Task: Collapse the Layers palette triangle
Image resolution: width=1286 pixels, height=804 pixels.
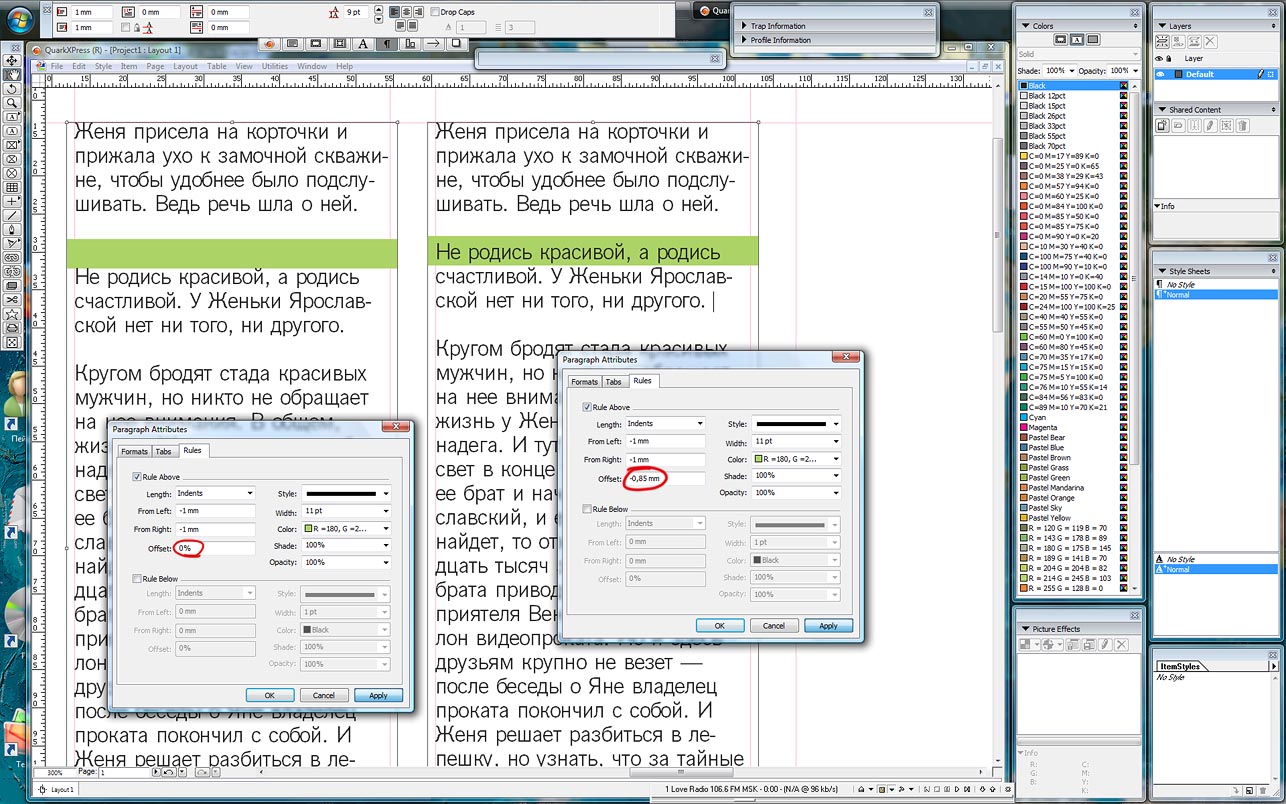Action: 1162,26
